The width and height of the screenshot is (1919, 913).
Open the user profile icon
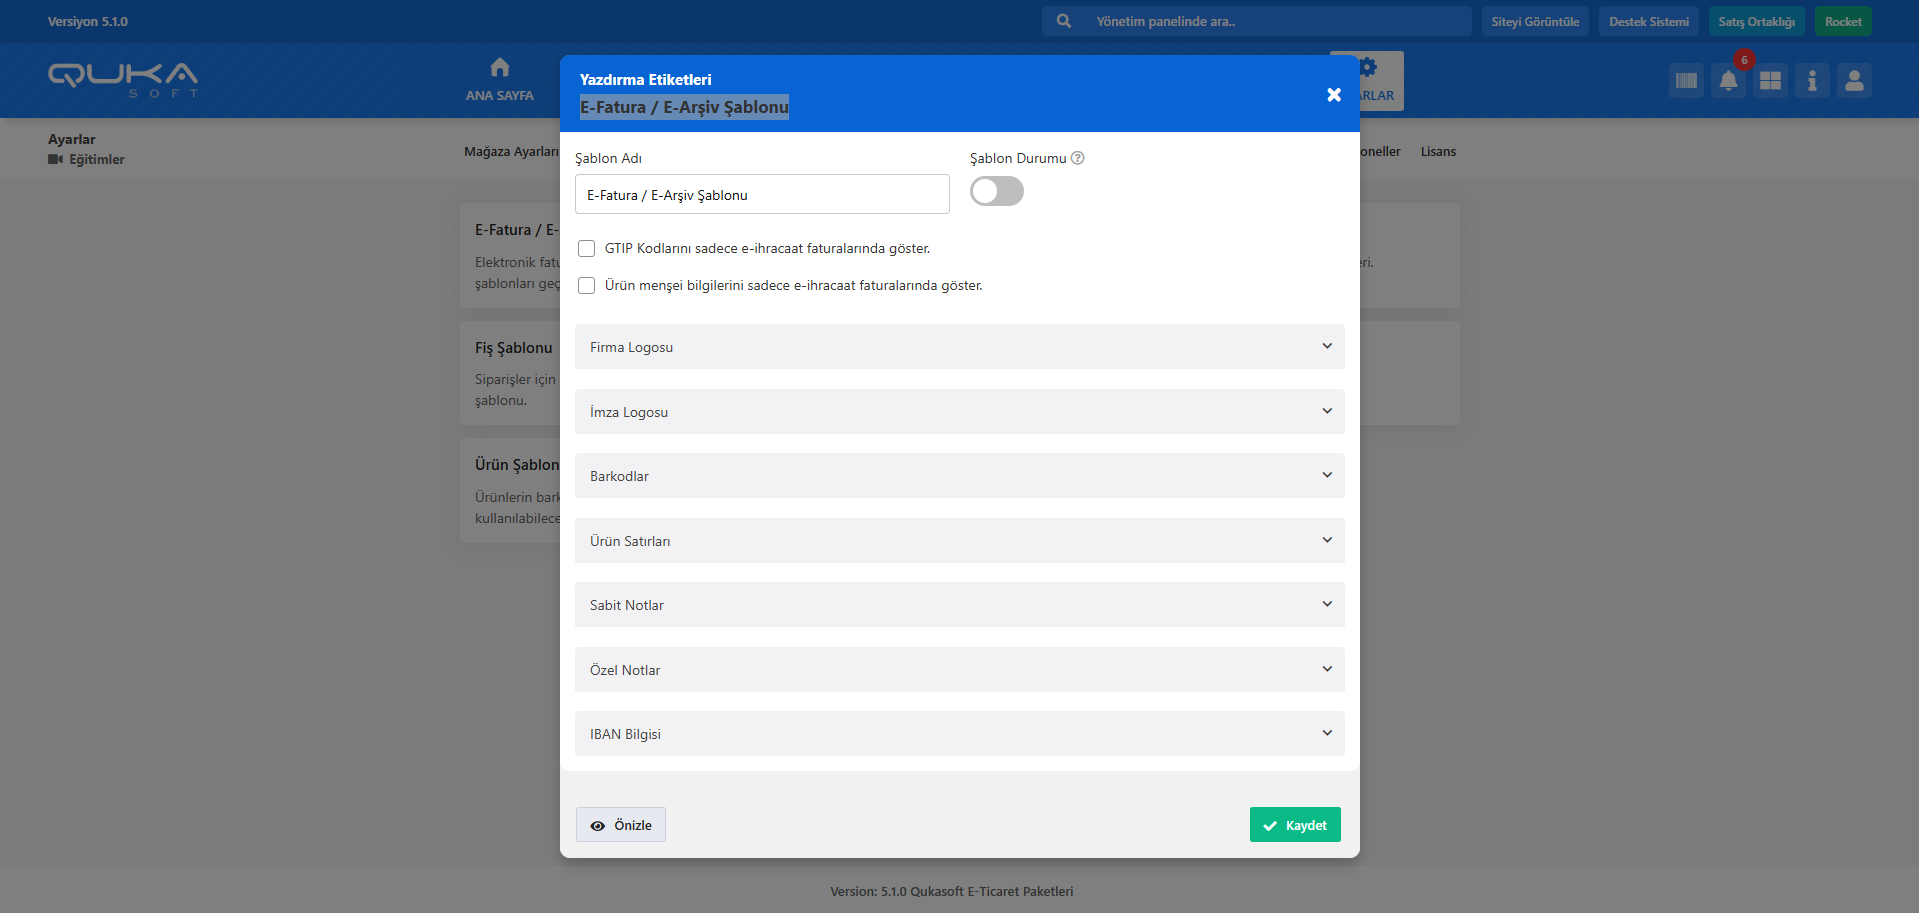pos(1854,81)
